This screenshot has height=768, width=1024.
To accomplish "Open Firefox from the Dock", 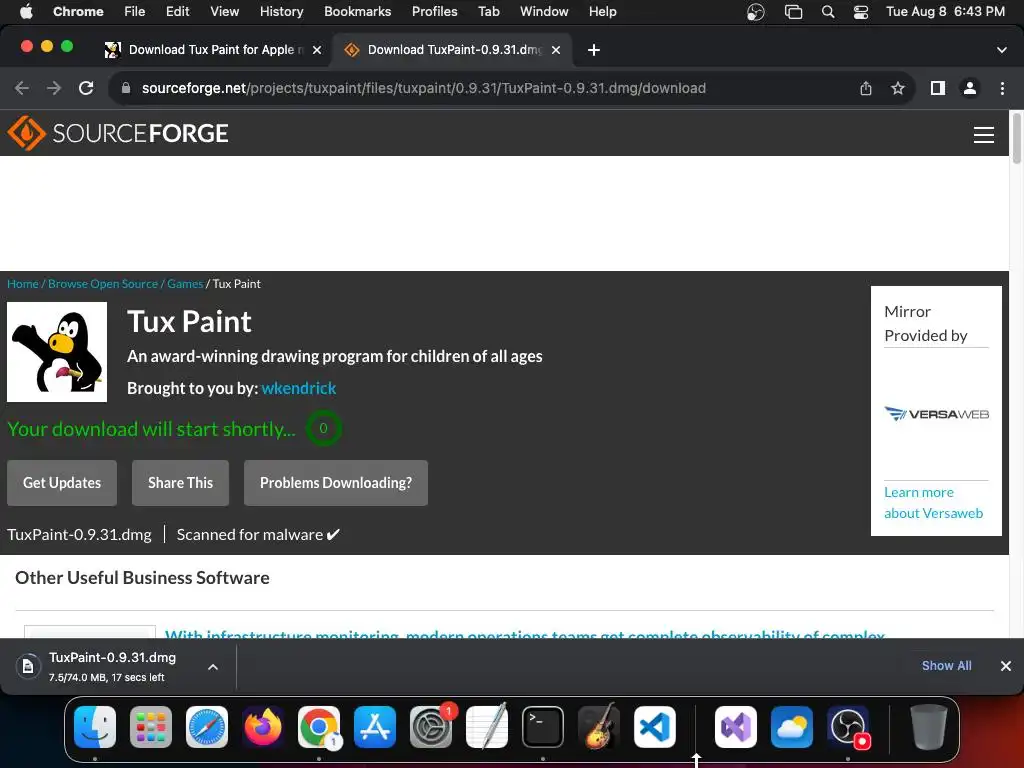I will 263,726.
